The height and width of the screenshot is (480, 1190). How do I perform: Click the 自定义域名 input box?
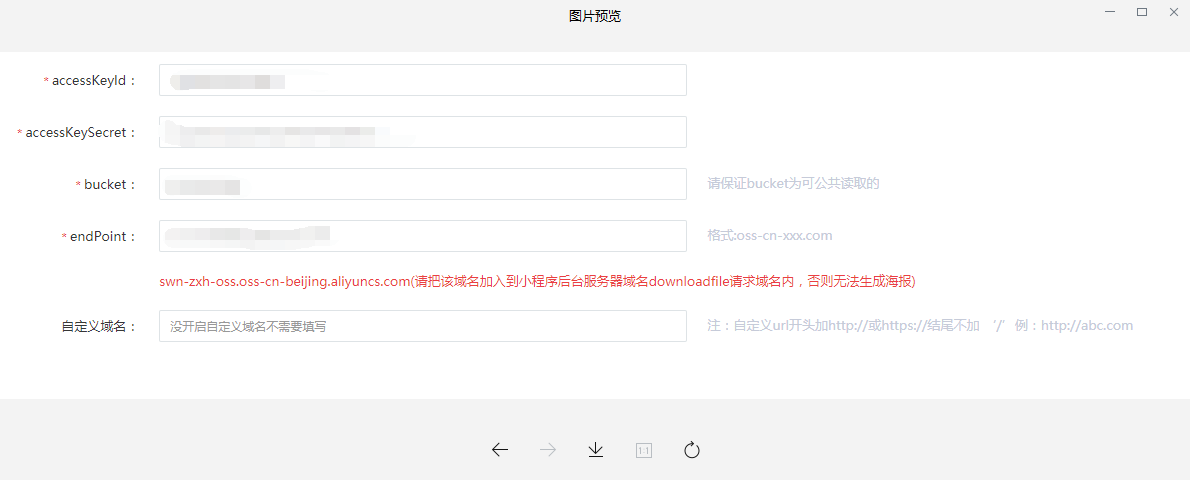[422, 326]
